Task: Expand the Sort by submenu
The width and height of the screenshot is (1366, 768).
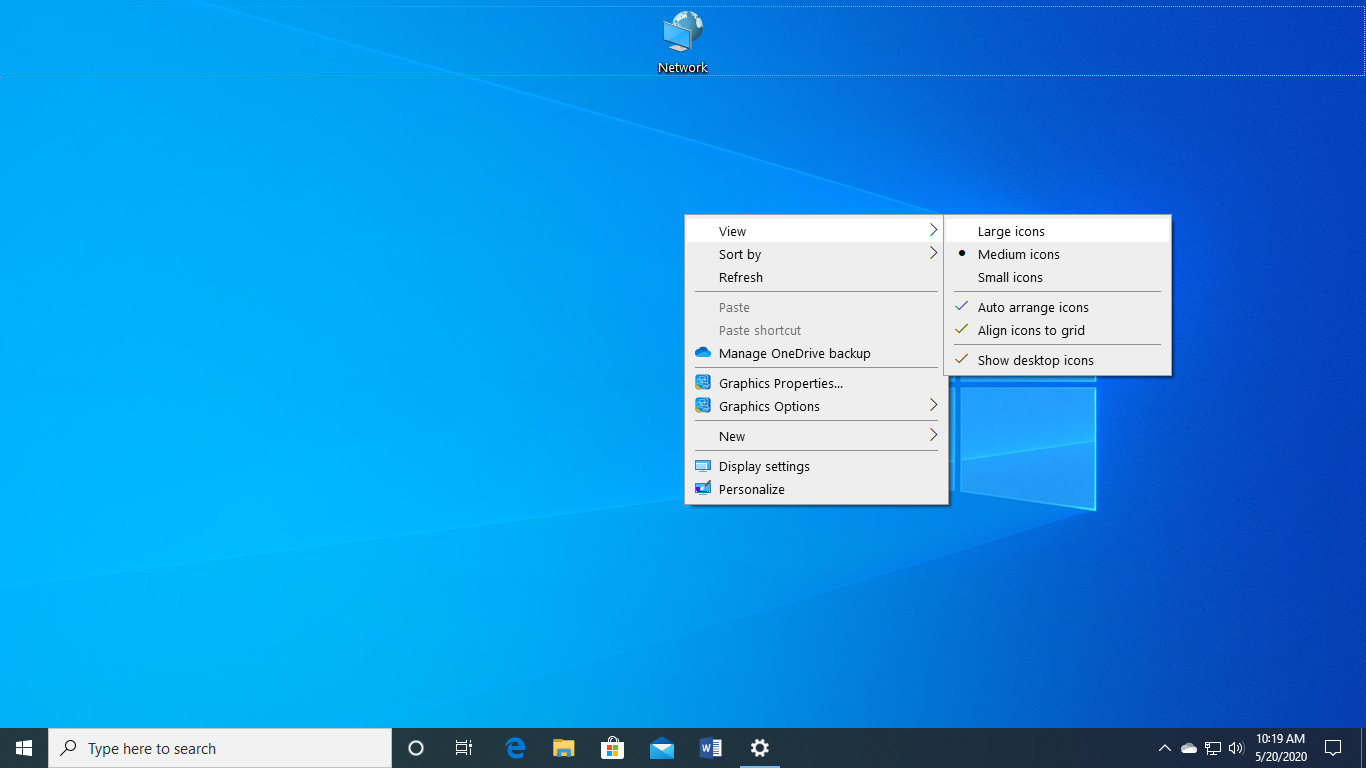Action: [x=816, y=254]
